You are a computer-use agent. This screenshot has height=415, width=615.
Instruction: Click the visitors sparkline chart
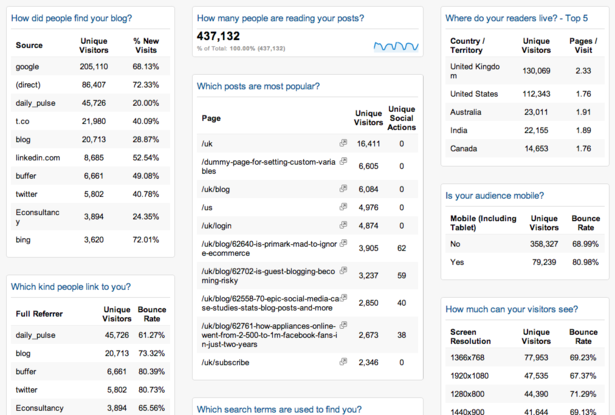click(396, 46)
